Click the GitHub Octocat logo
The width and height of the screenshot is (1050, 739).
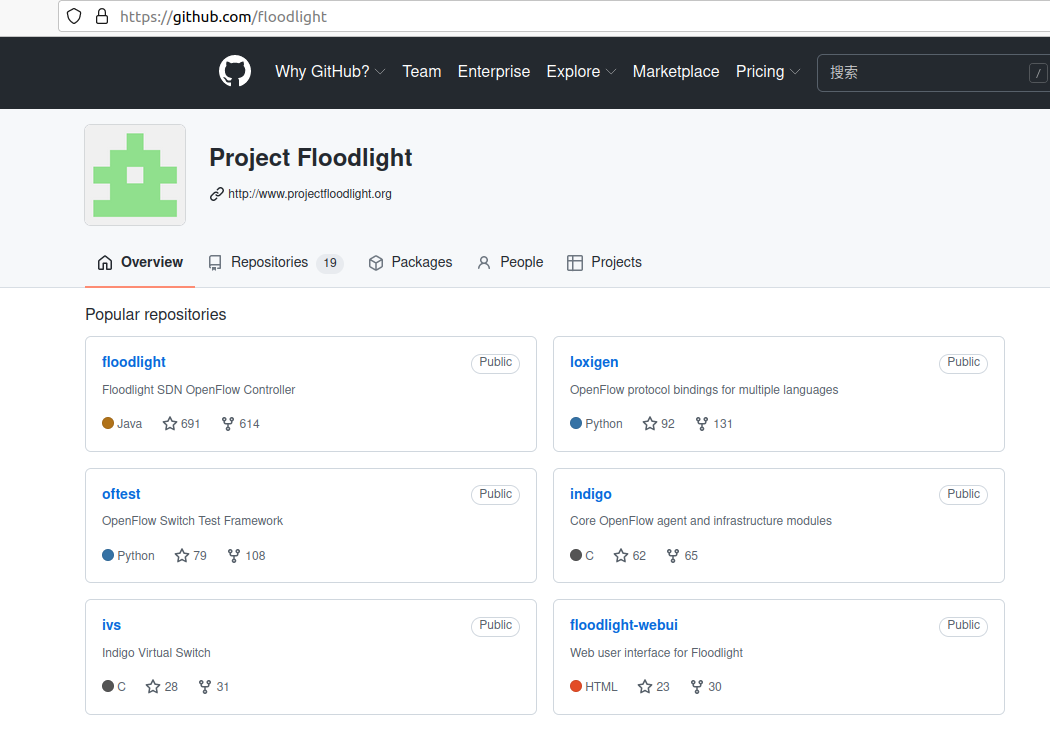click(x=235, y=71)
